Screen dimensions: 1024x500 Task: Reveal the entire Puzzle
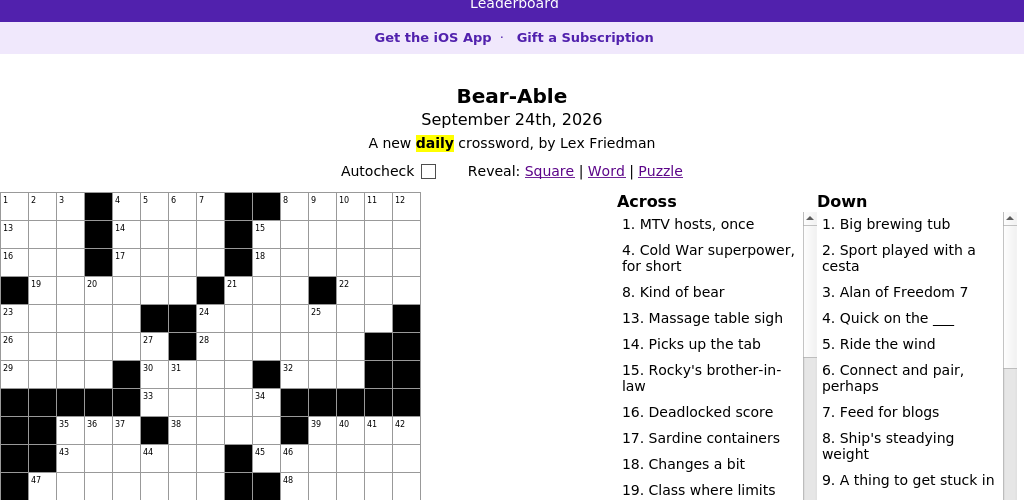[x=660, y=171]
